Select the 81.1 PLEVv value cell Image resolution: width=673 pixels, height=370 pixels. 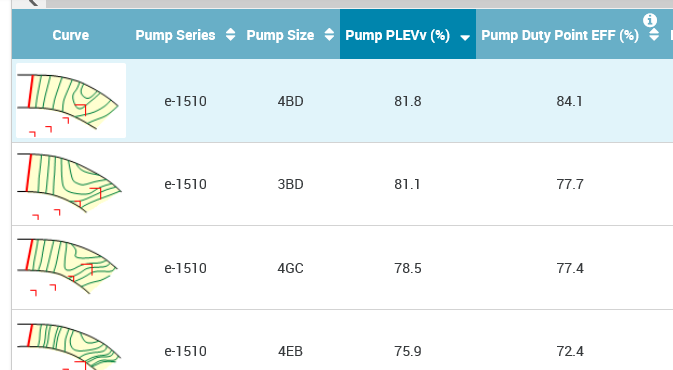coord(407,184)
